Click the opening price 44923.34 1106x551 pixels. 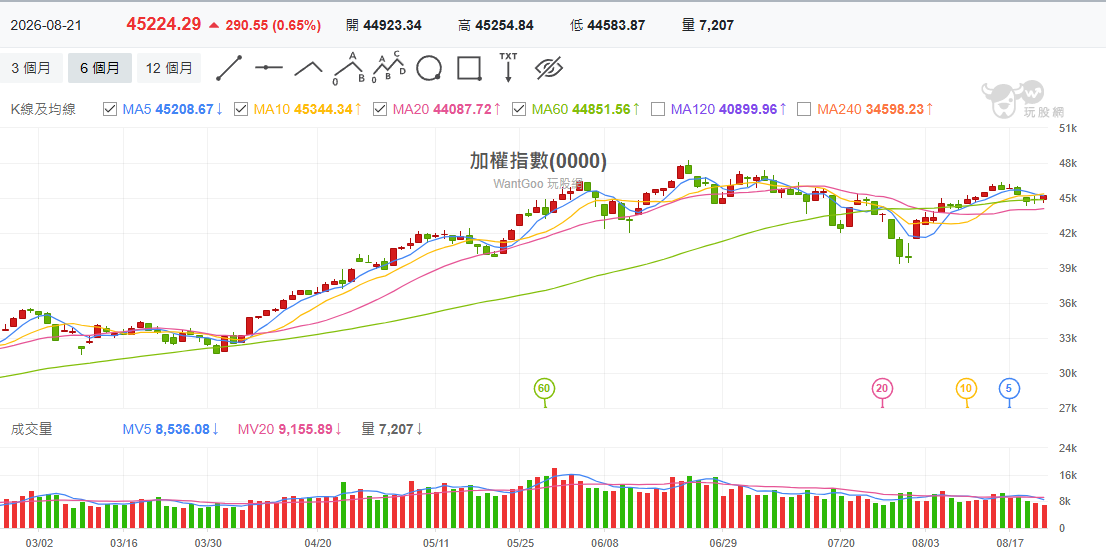click(393, 25)
